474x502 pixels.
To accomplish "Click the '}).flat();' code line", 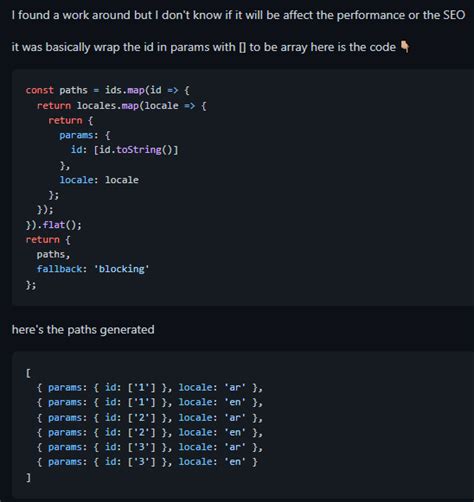I will [x=53, y=225].
